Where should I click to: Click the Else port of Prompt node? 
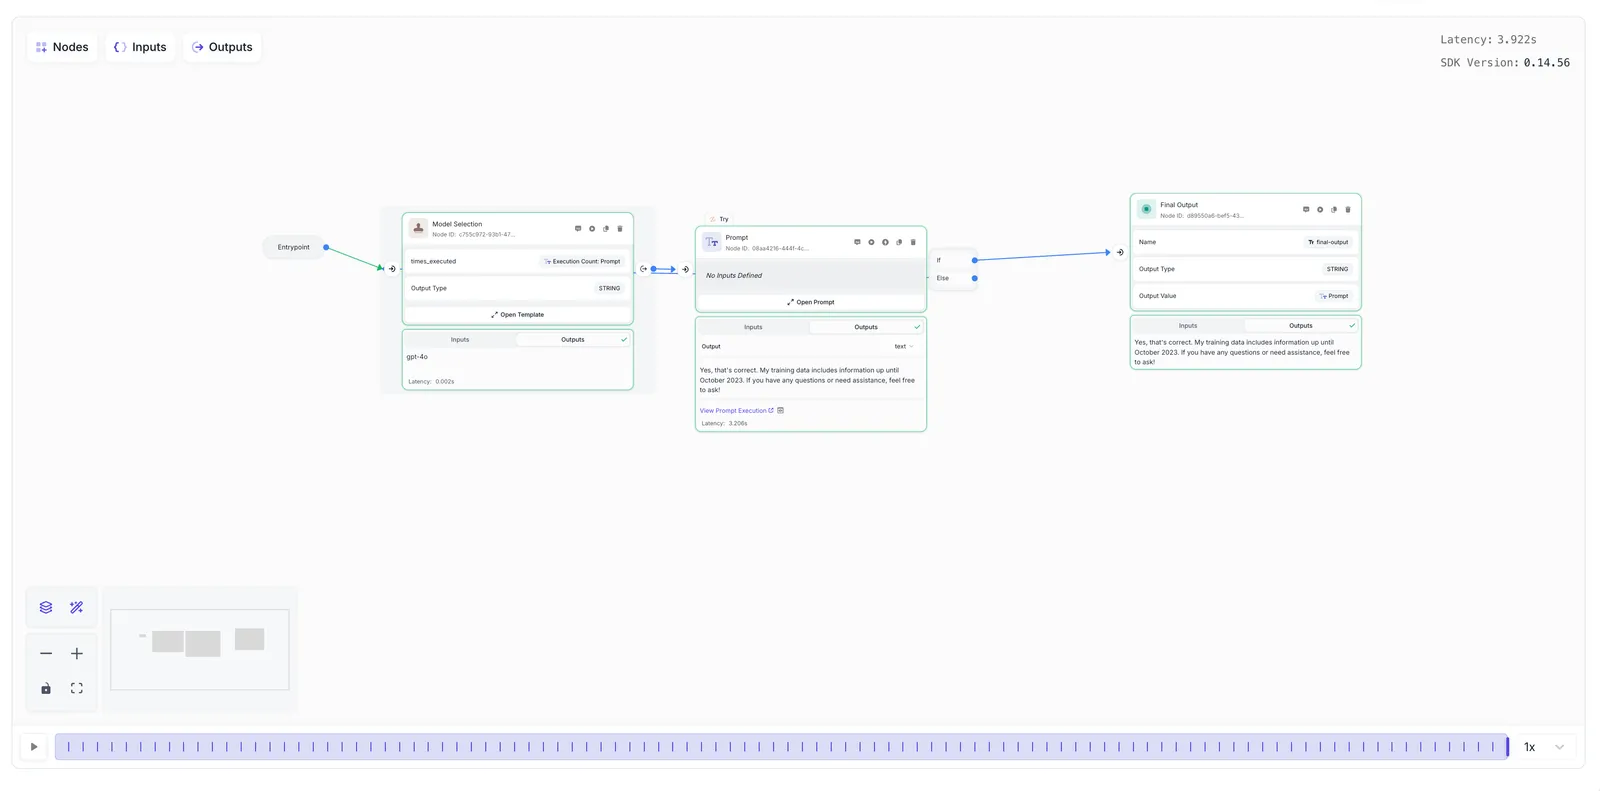tap(975, 278)
